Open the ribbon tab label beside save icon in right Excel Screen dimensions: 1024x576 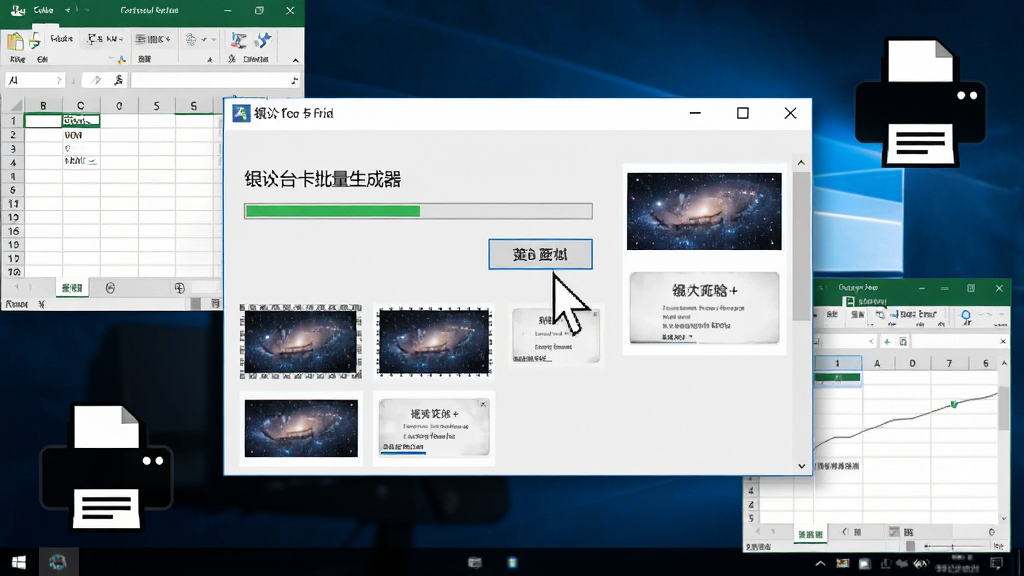point(872,302)
